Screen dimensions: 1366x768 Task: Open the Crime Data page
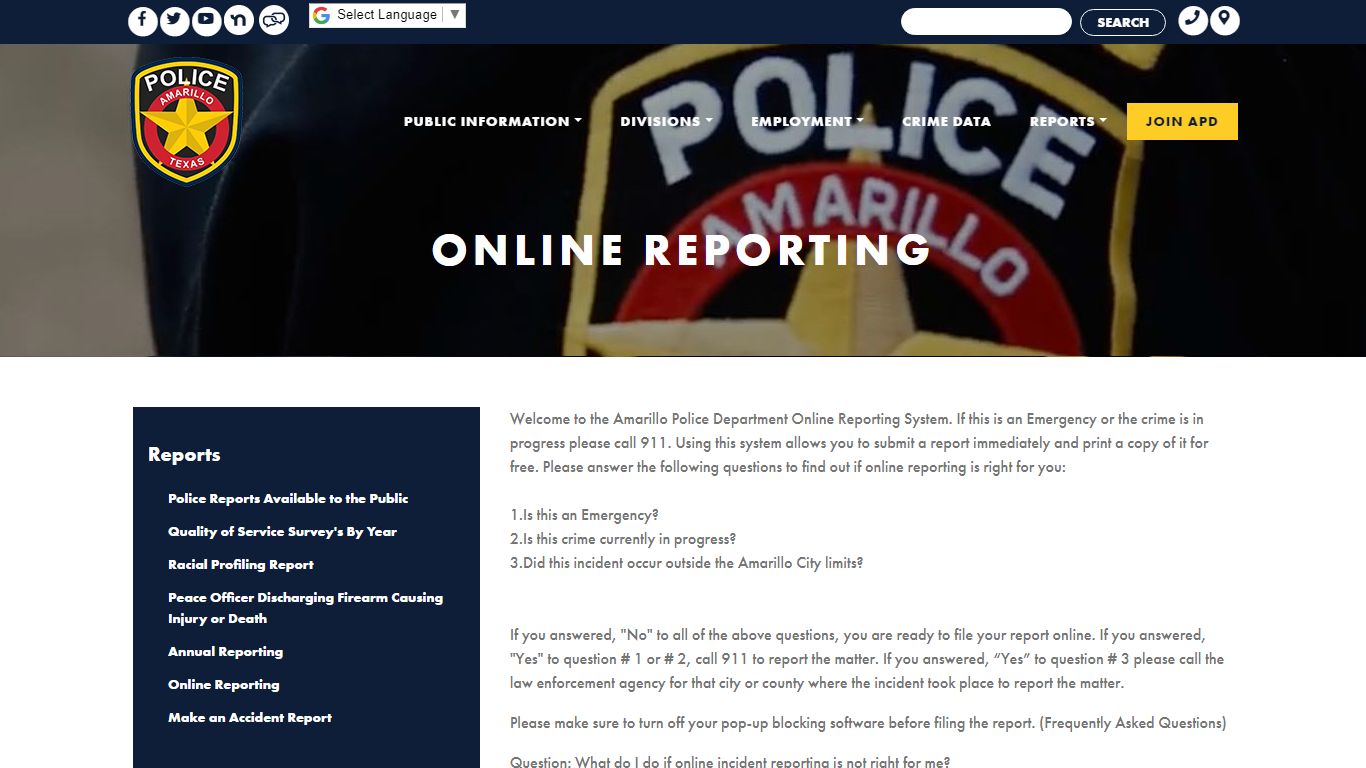coord(946,121)
